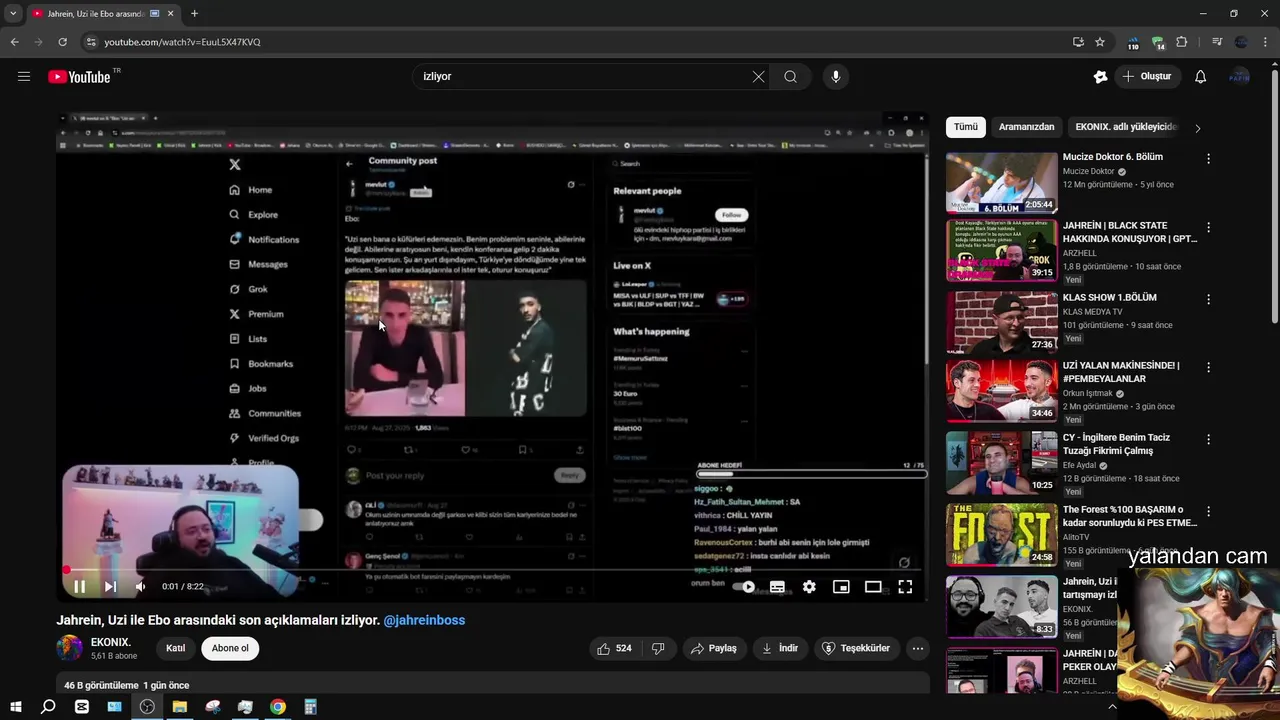1280x720 pixels.
Task: Clear the search box with the X icon
Action: (758, 77)
